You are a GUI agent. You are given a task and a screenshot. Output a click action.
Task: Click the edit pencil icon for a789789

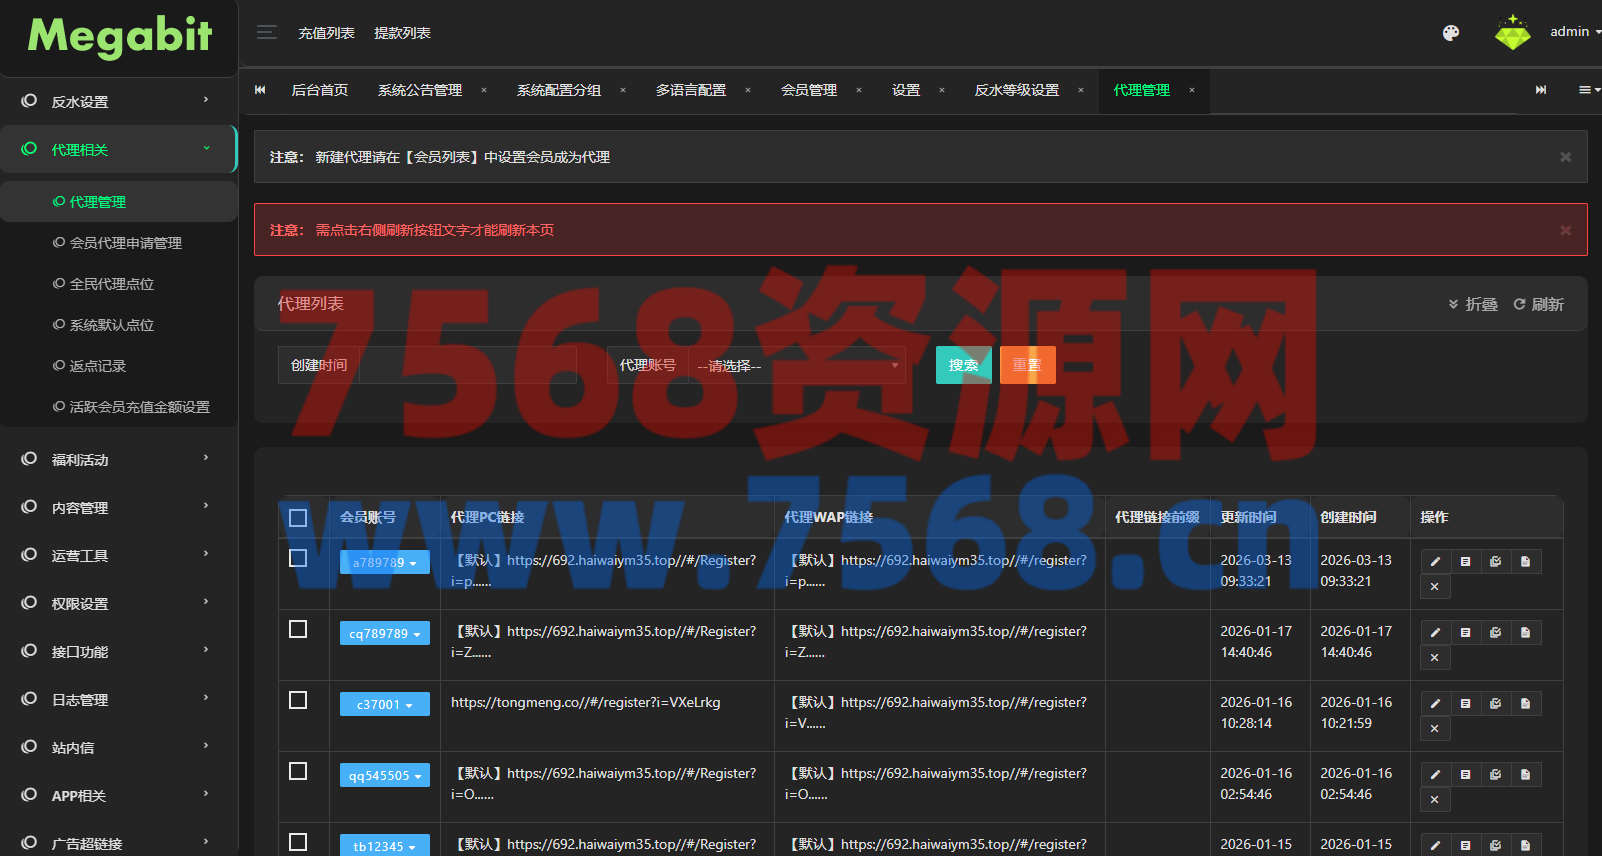[x=1435, y=562]
